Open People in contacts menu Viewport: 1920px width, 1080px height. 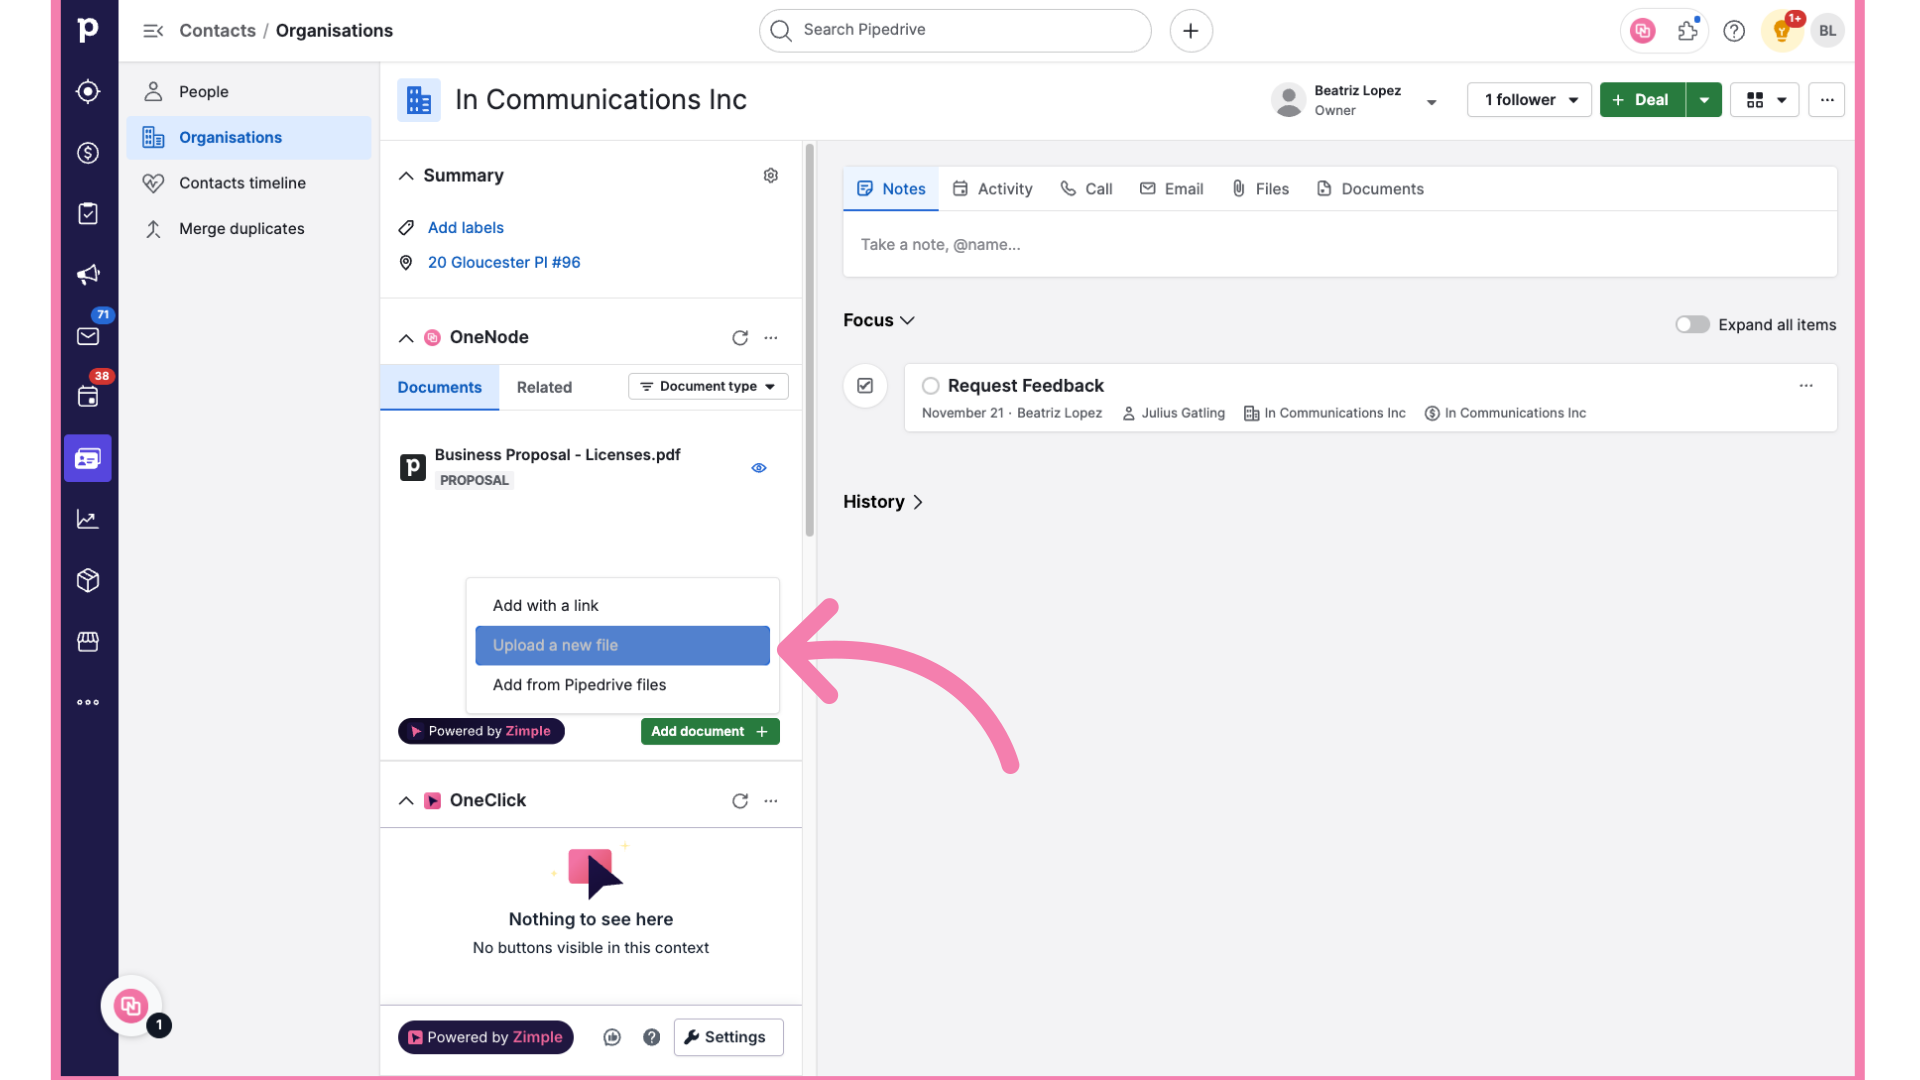pos(248,92)
